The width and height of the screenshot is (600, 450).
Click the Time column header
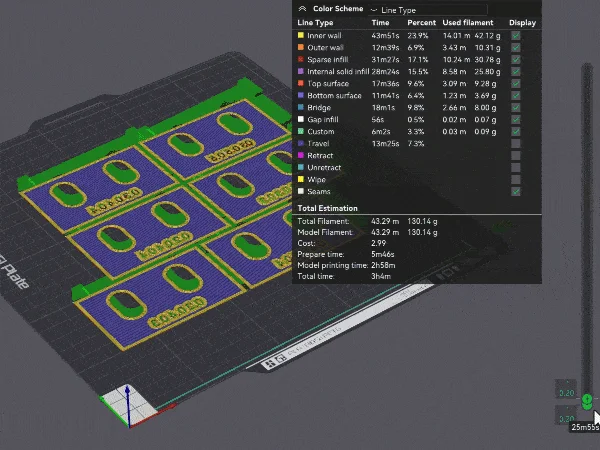tap(380, 23)
